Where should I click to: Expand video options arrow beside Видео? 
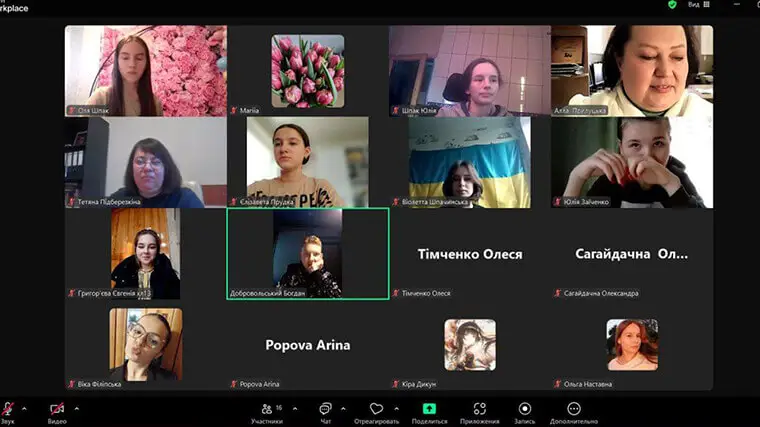76,407
